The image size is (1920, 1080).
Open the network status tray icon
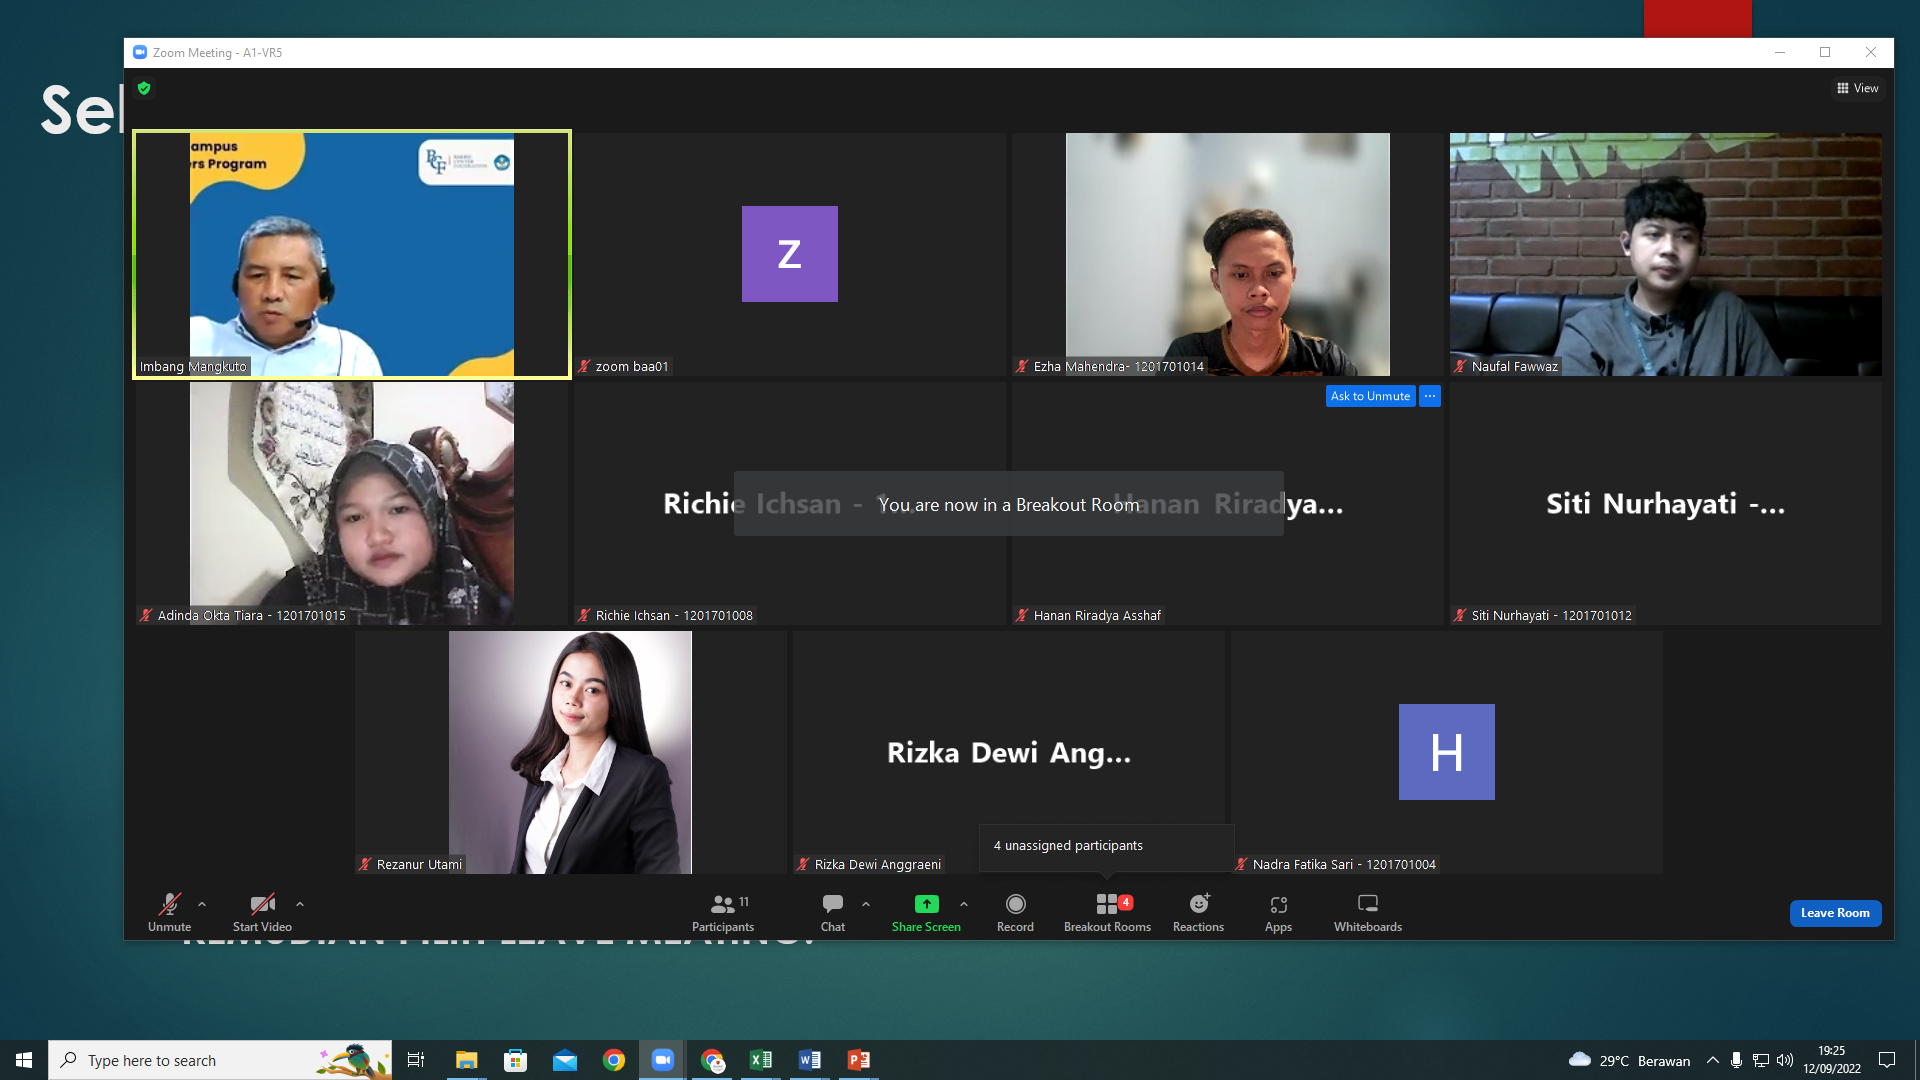pyautogui.click(x=1761, y=1060)
